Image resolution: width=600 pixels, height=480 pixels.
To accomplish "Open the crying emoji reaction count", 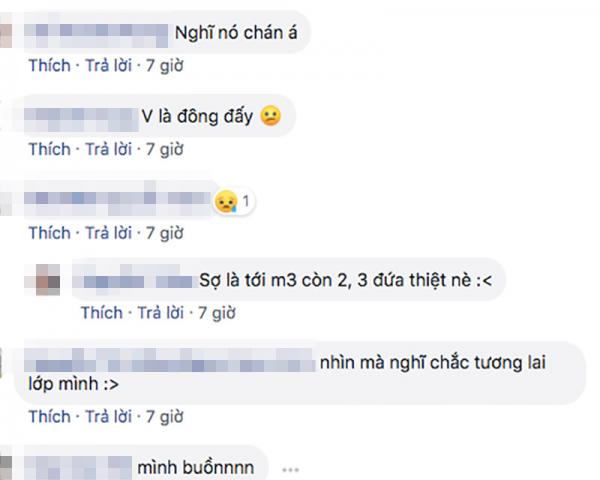I will (x=234, y=201).
